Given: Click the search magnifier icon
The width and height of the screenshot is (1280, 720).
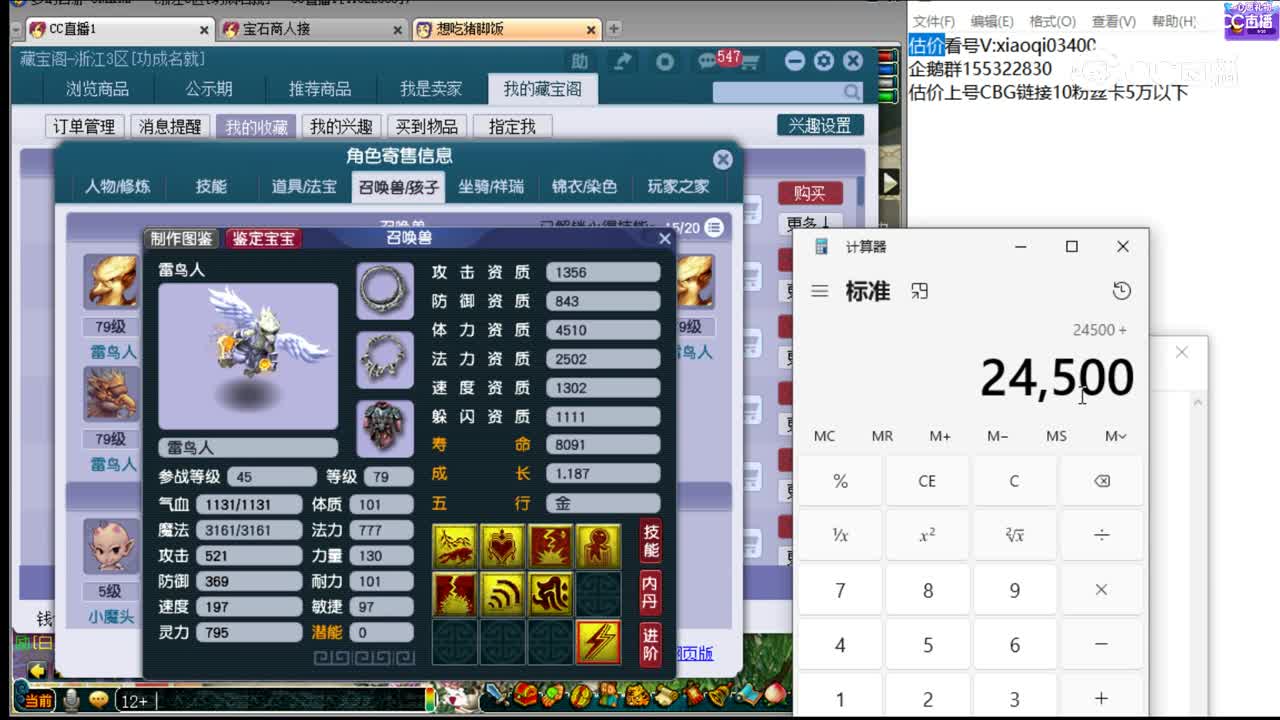Looking at the screenshot, I should click(851, 92).
